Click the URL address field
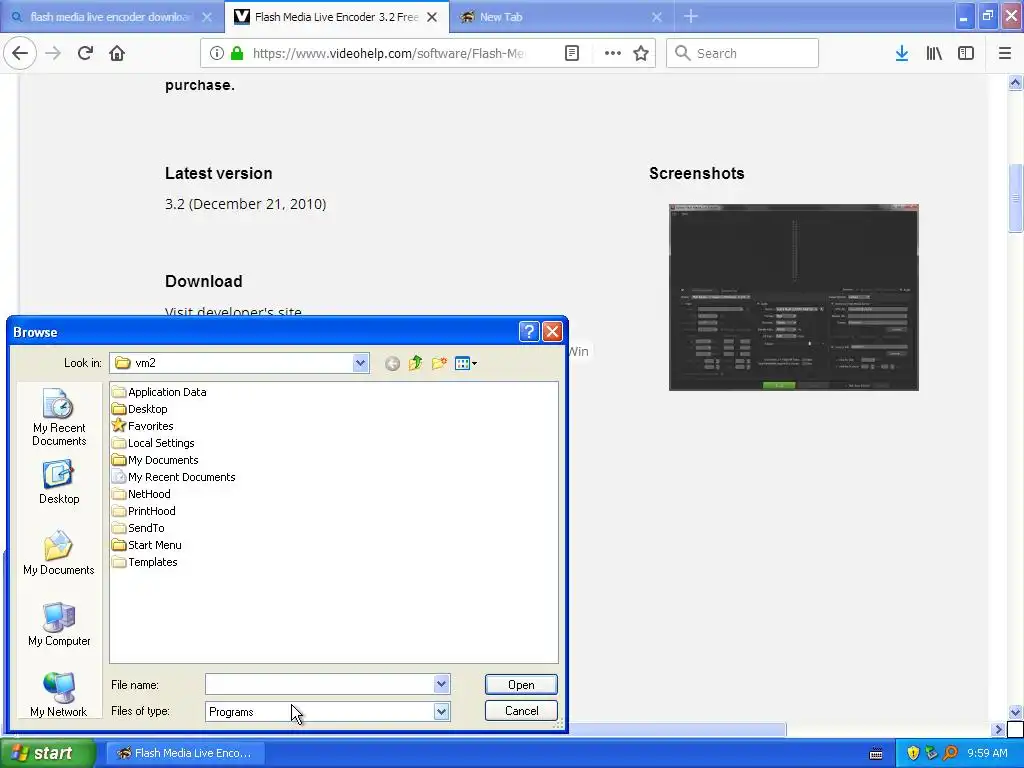This screenshot has height=768, width=1024. click(388, 53)
